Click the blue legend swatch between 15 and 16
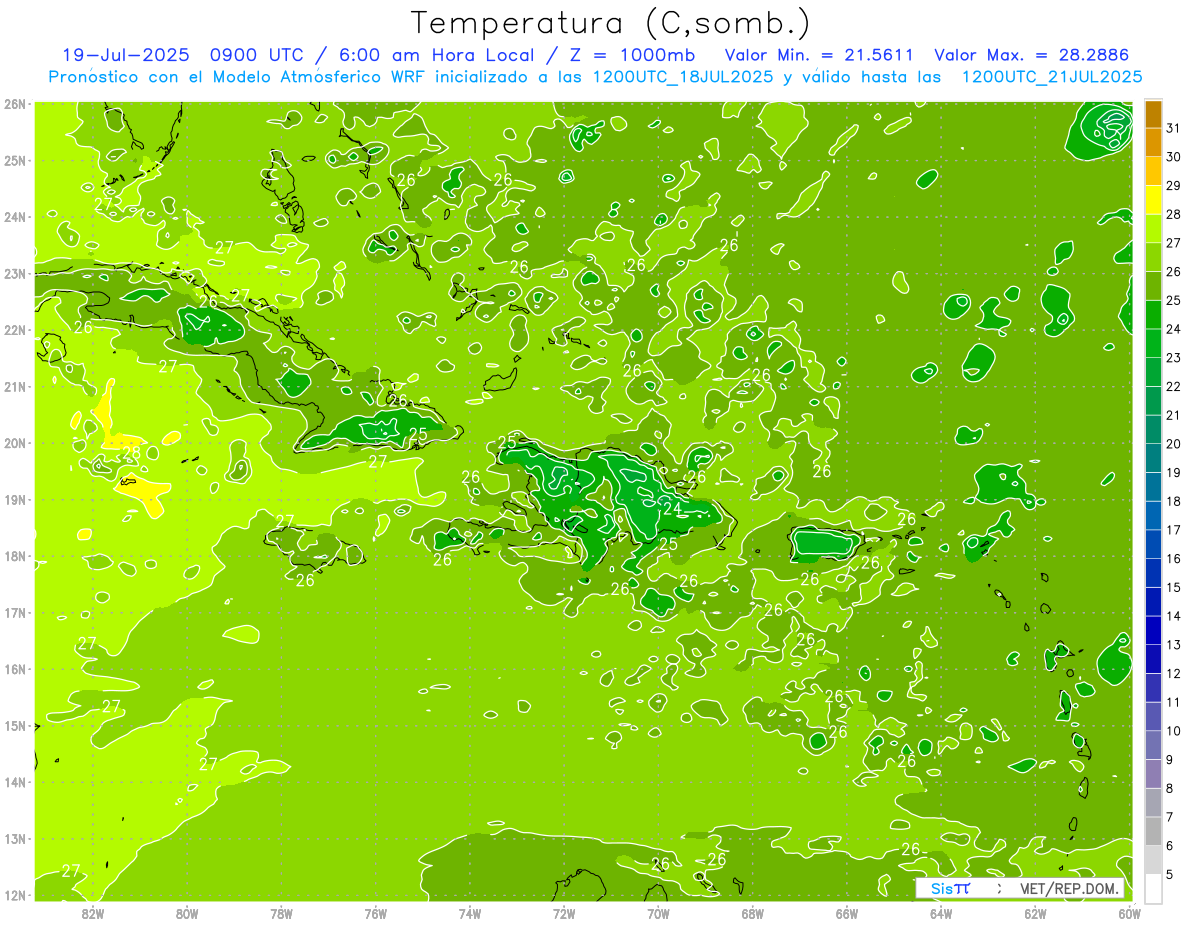 coord(1153,573)
